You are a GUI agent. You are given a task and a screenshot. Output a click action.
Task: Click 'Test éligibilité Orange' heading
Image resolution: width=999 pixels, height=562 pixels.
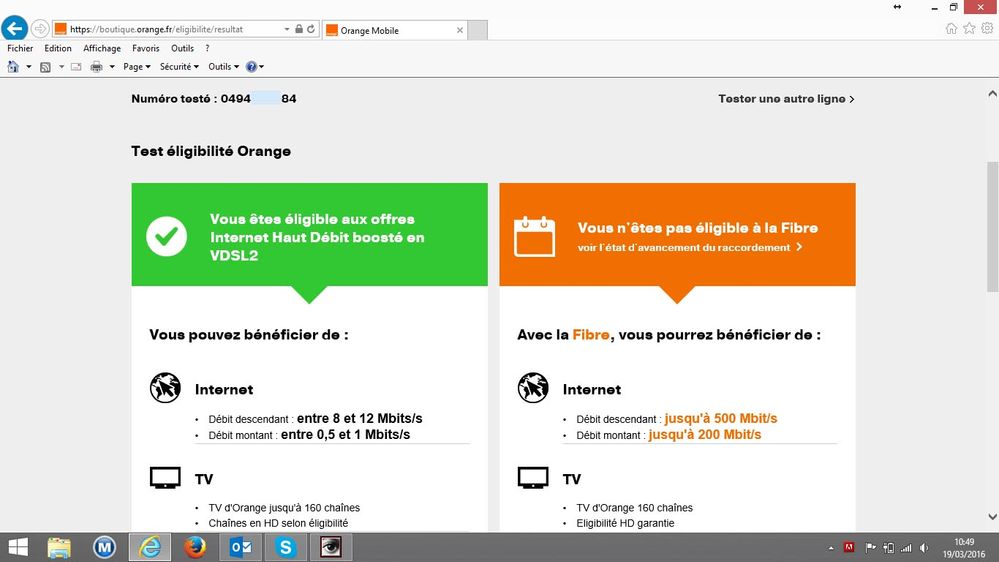[x=211, y=151]
